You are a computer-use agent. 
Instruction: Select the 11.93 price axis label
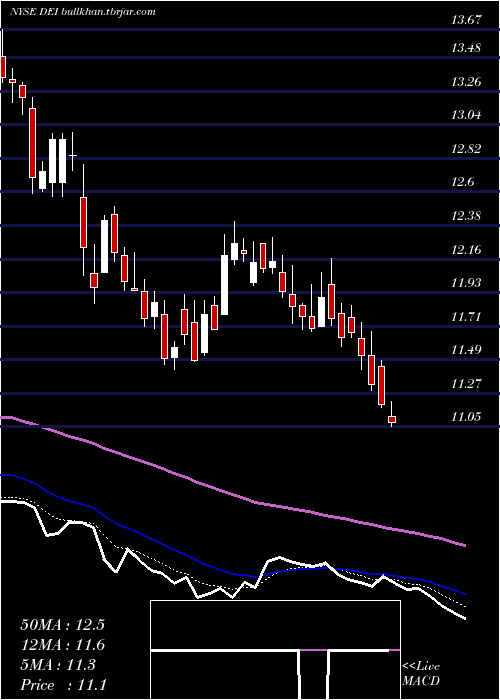point(466,283)
